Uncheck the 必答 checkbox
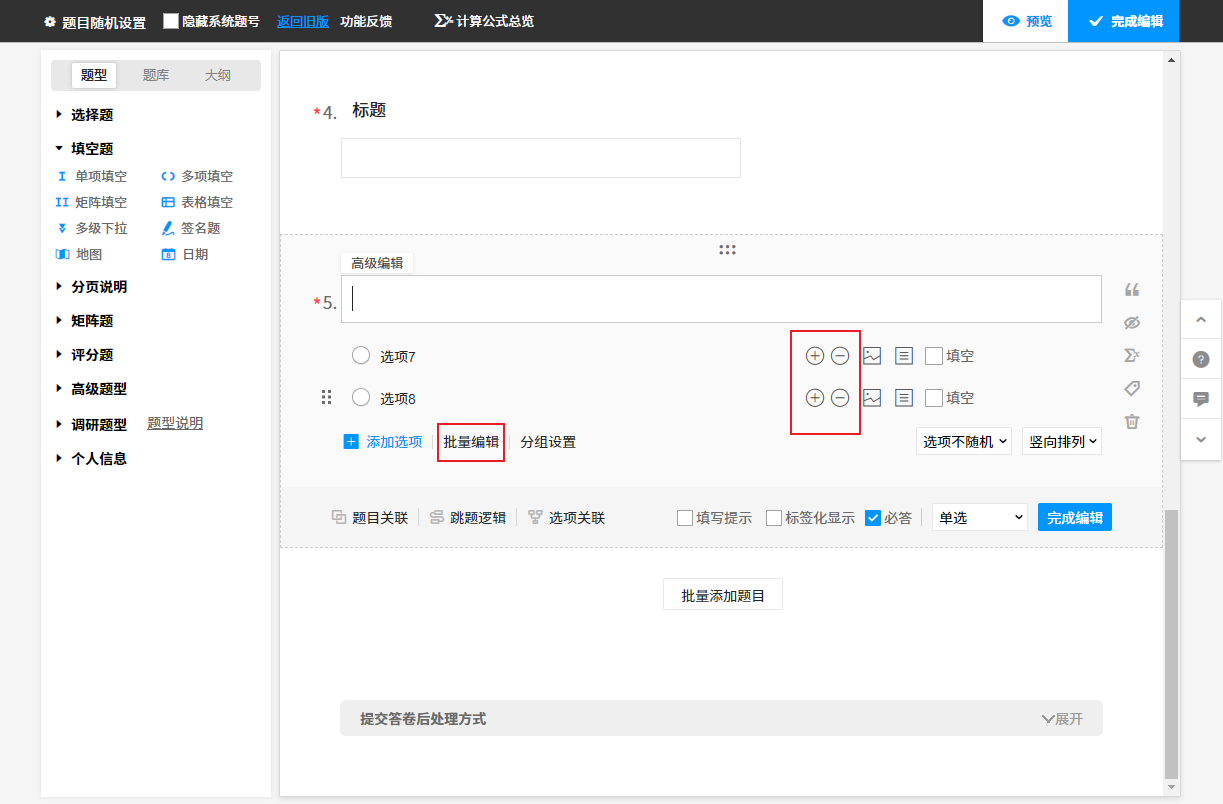 [873, 518]
